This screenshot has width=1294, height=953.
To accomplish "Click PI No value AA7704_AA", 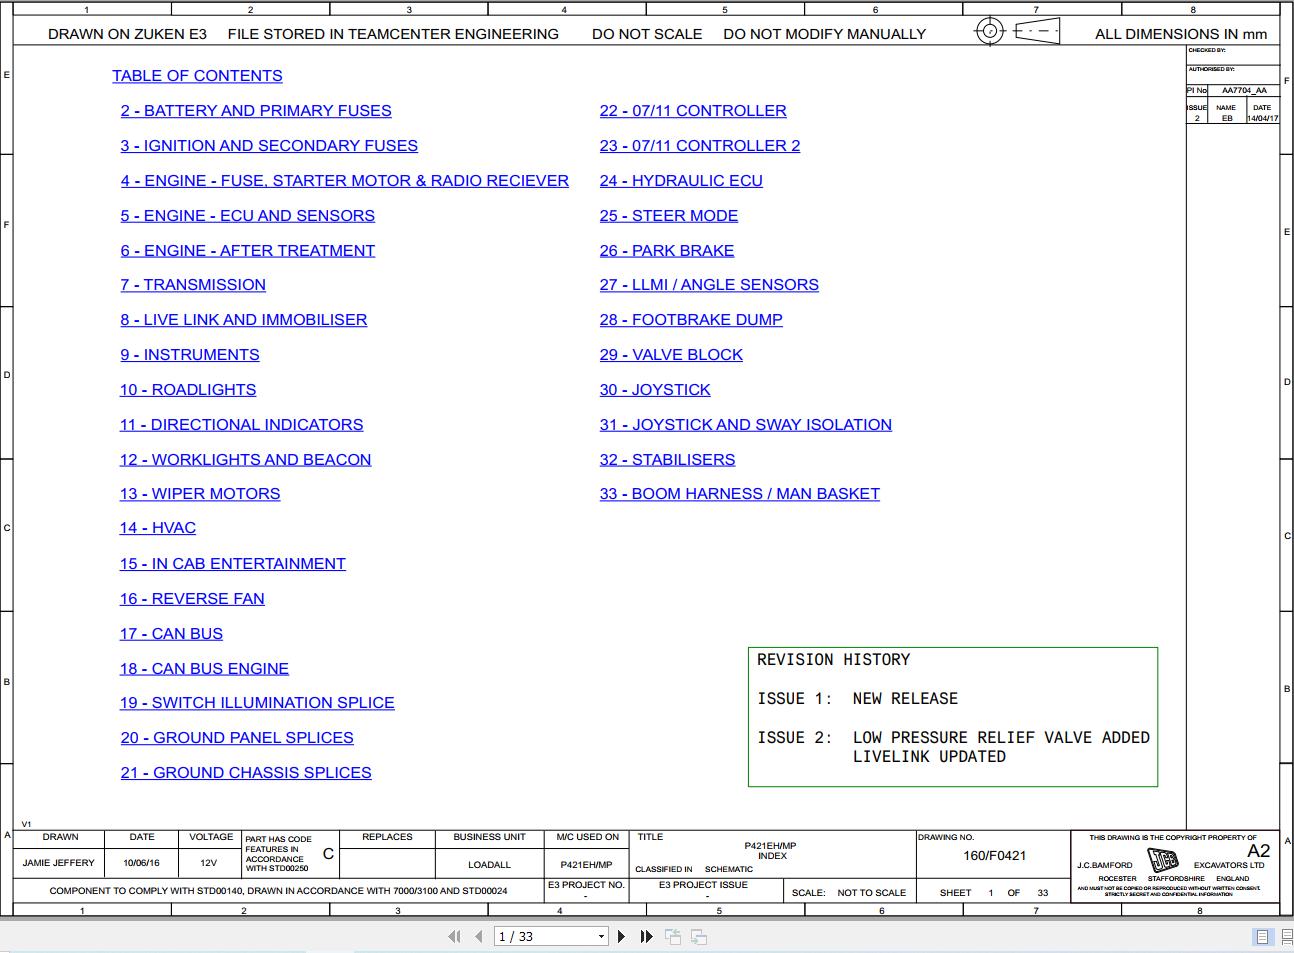I will (x=1244, y=90).
